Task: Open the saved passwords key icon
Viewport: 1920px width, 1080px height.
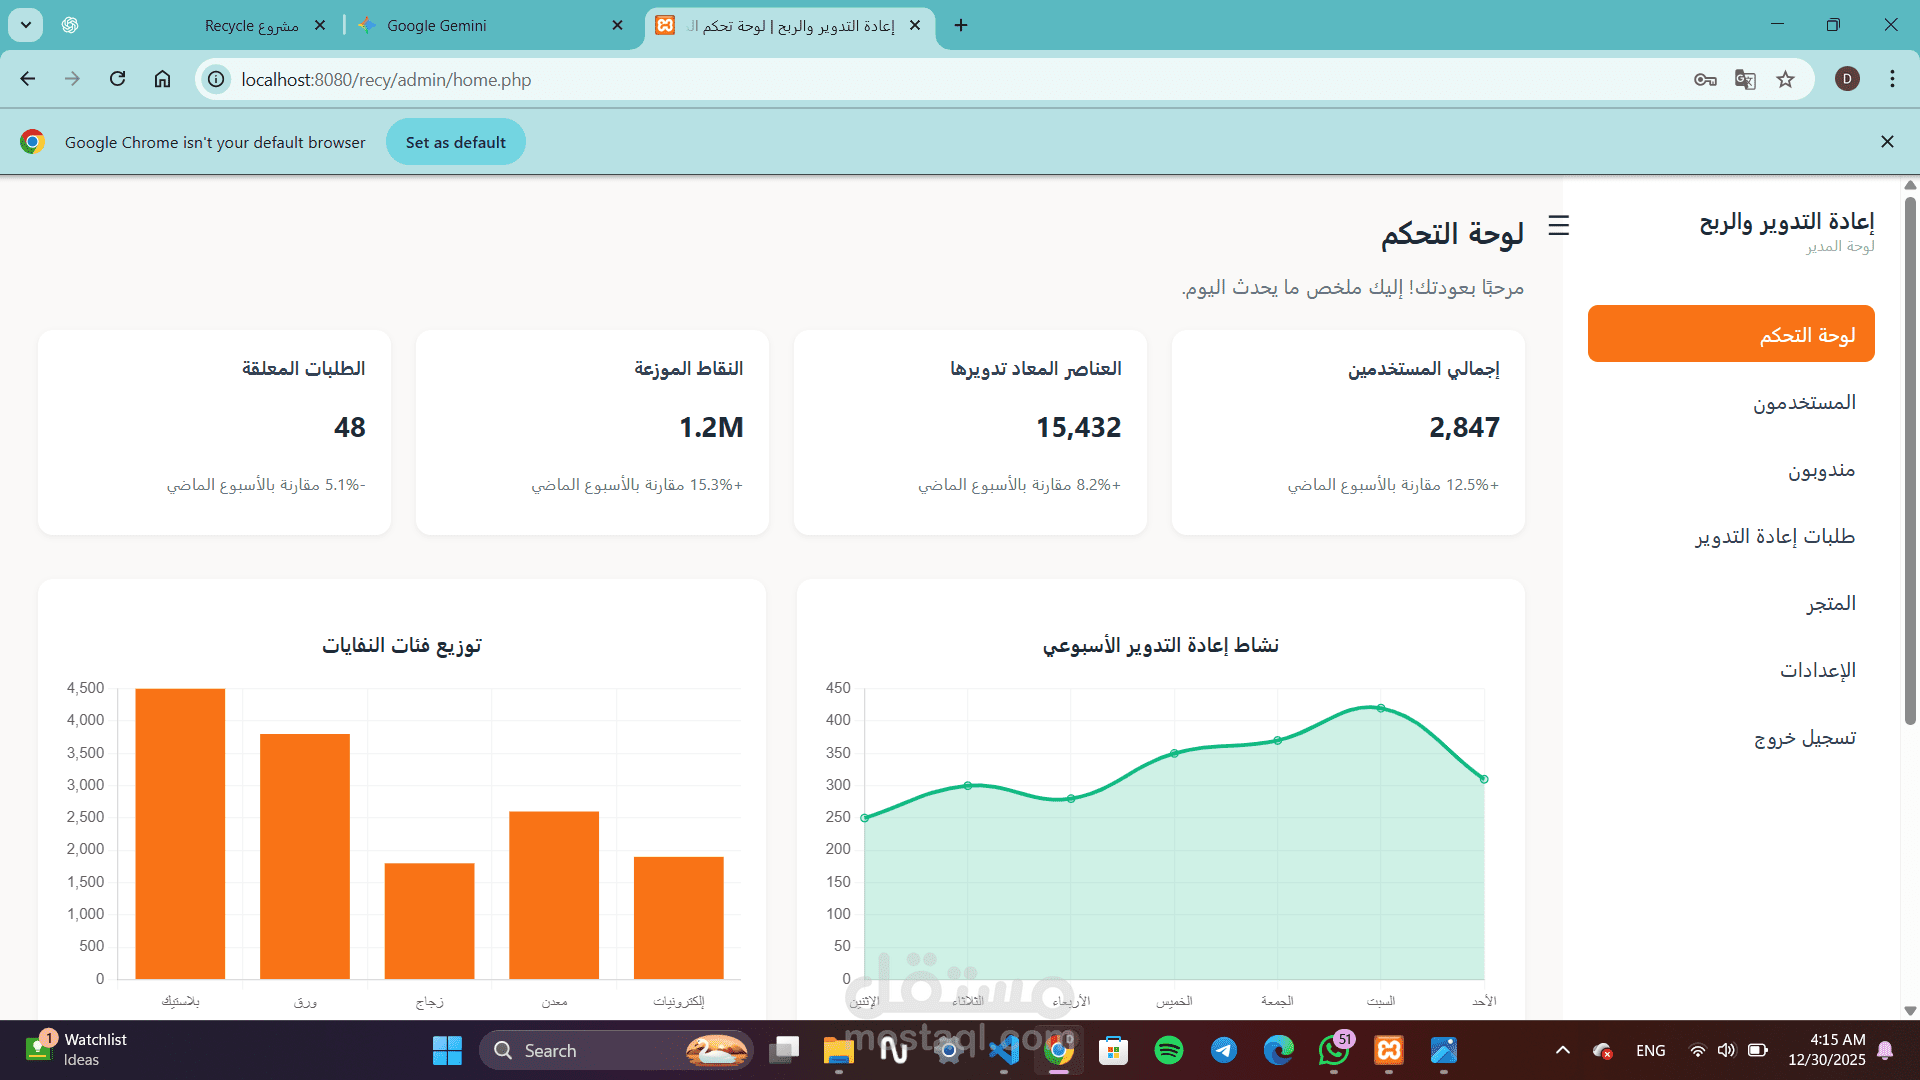Action: [x=1705, y=79]
